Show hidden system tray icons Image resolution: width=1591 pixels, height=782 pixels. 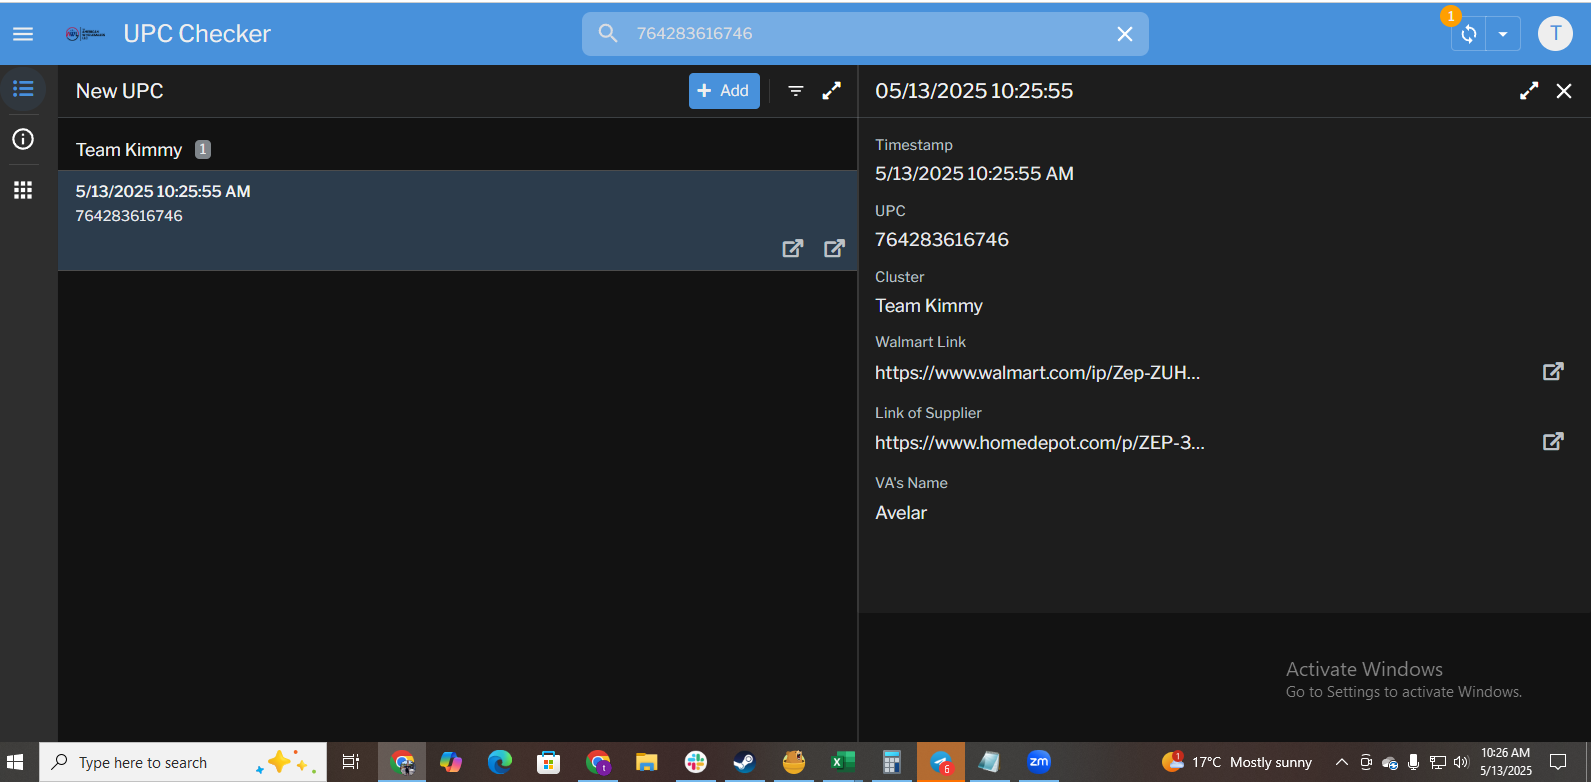pos(1341,762)
